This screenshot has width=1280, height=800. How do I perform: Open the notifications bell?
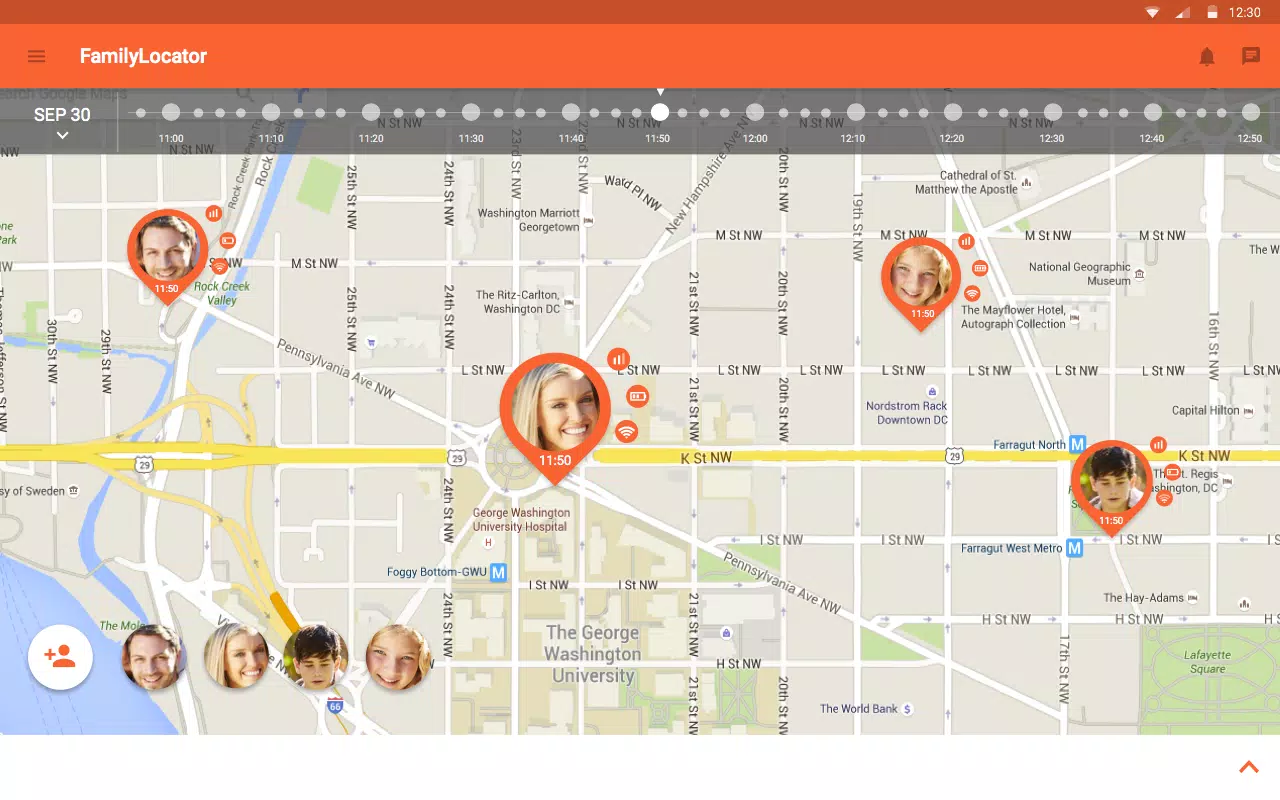pyautogui.click(x=1207, y=57)
